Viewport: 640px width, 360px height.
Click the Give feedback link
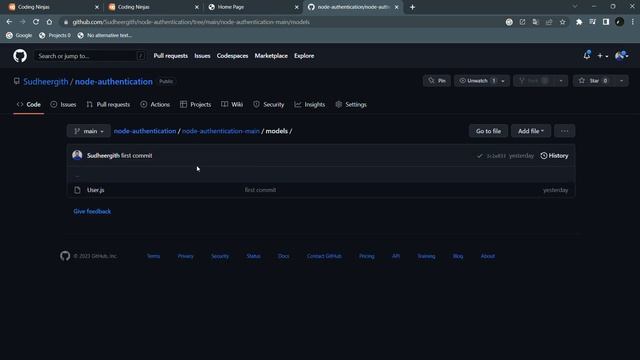(x=92, y=211)
